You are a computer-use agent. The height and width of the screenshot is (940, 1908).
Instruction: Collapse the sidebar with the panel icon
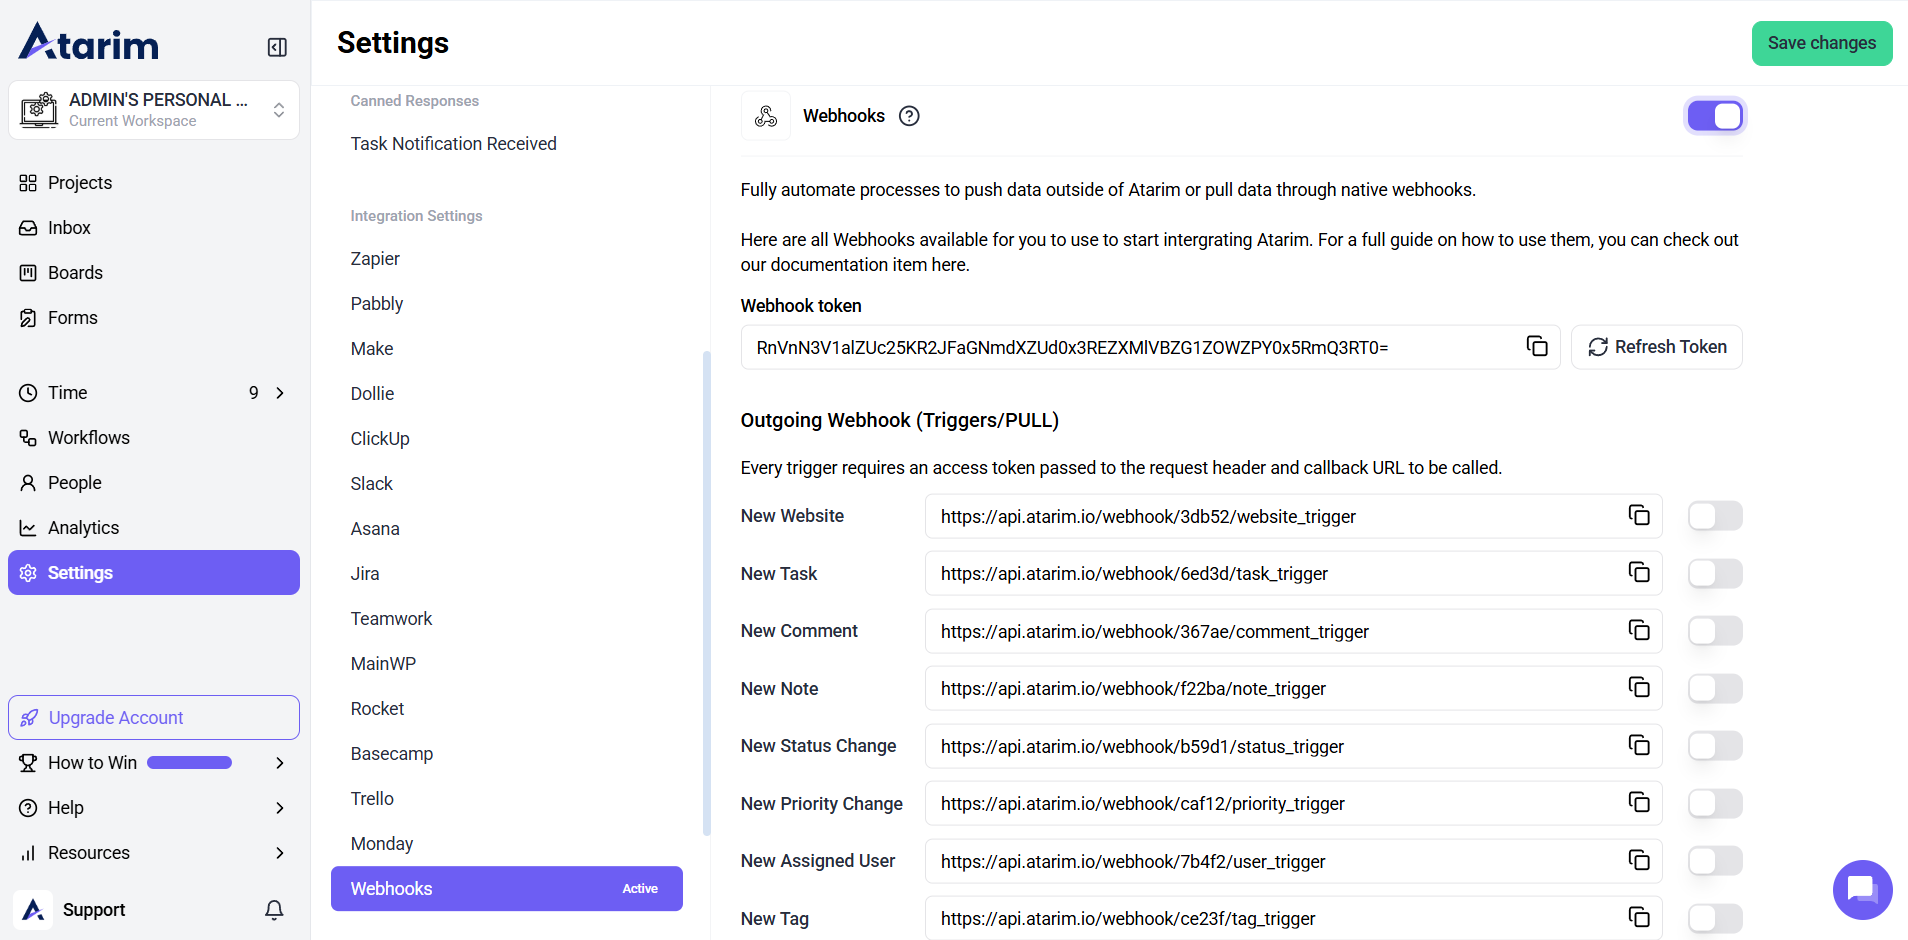click(277, 47)
